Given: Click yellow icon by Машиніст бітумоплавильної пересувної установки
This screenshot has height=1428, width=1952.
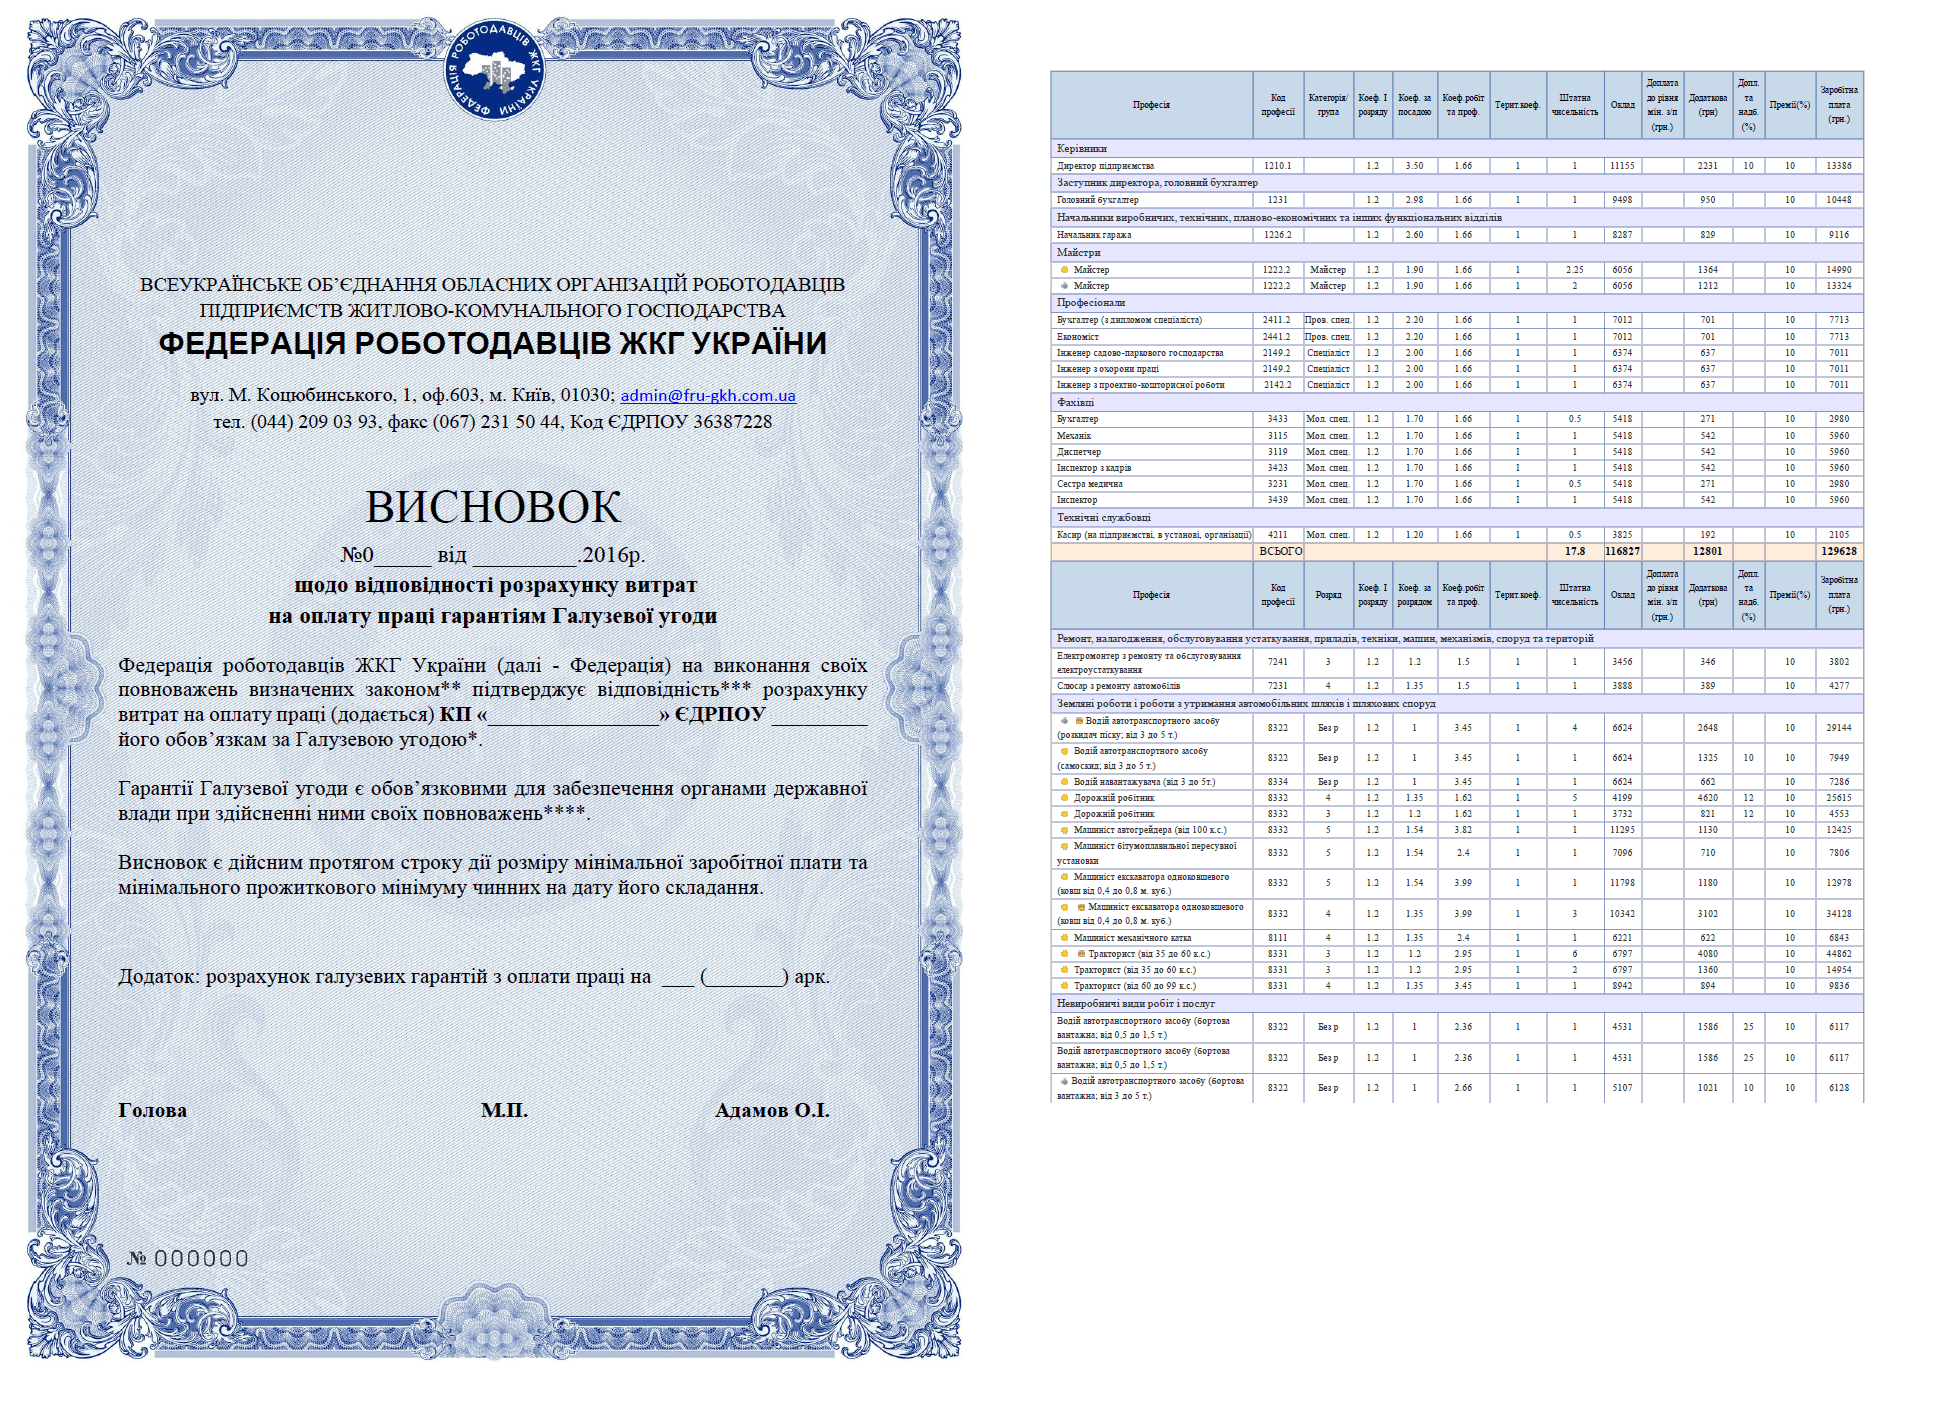Looking at the screenshot, I should tap(1064, 846).
